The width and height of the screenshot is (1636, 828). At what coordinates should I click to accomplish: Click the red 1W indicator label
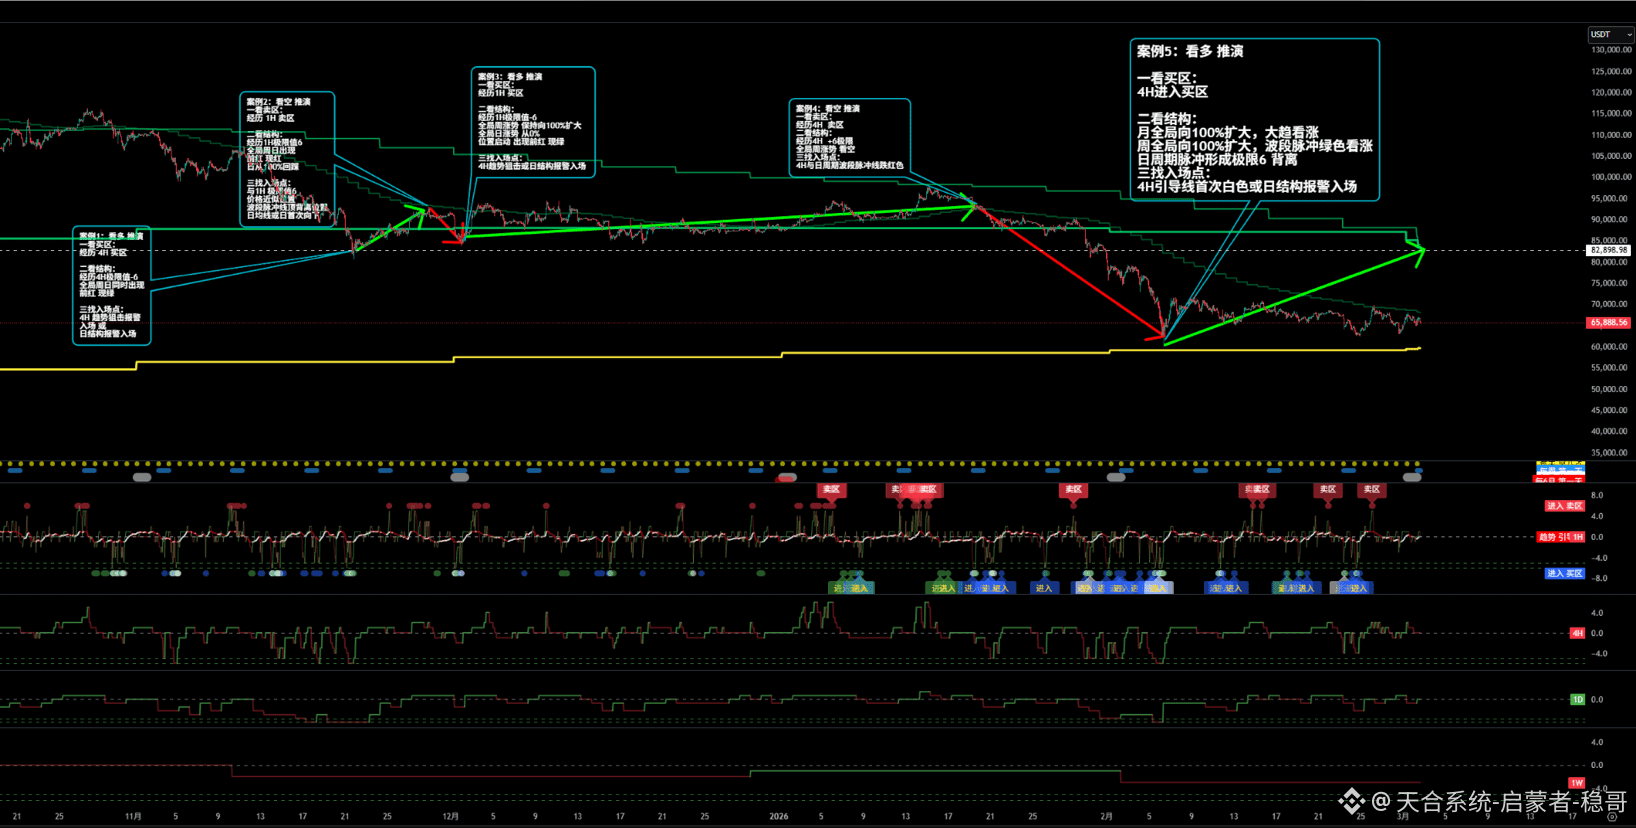[1577, 783]
